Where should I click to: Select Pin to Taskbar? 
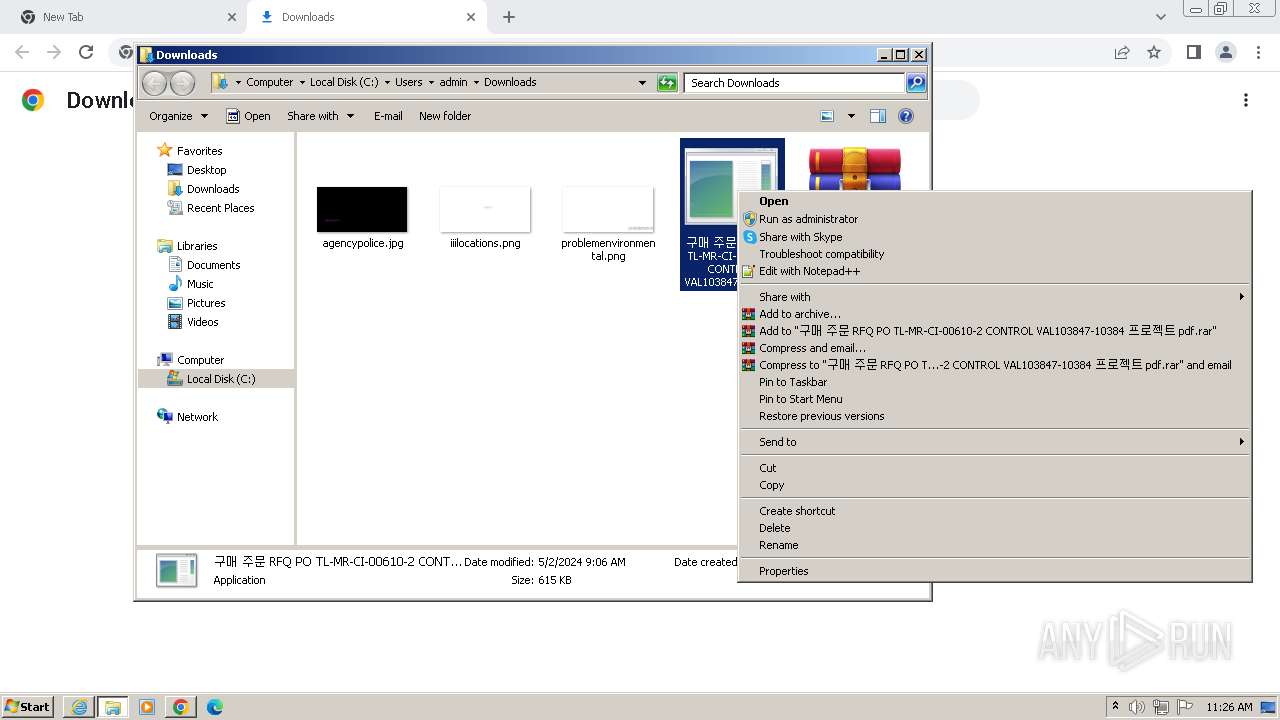793,382
